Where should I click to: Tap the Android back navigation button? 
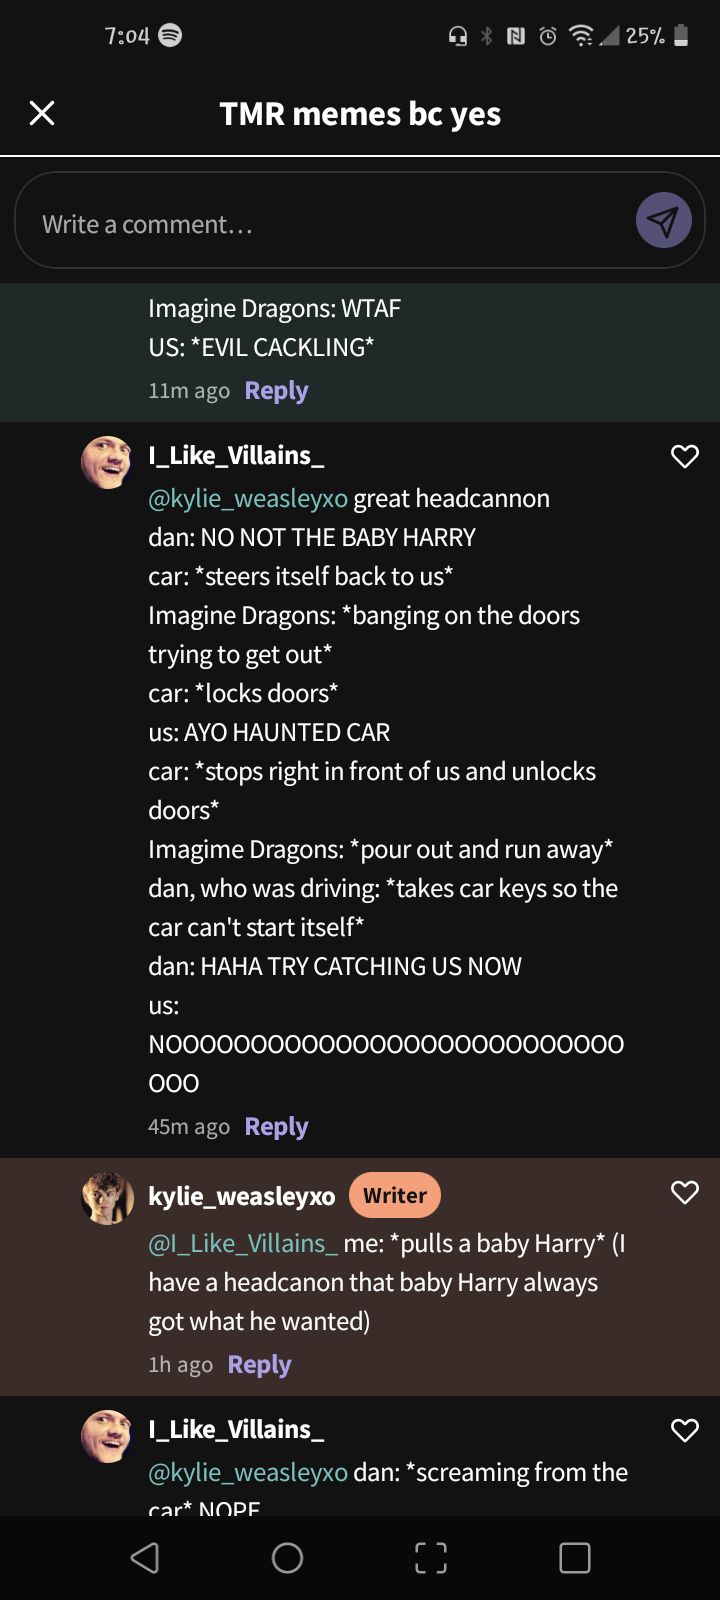coord(145,1557)
